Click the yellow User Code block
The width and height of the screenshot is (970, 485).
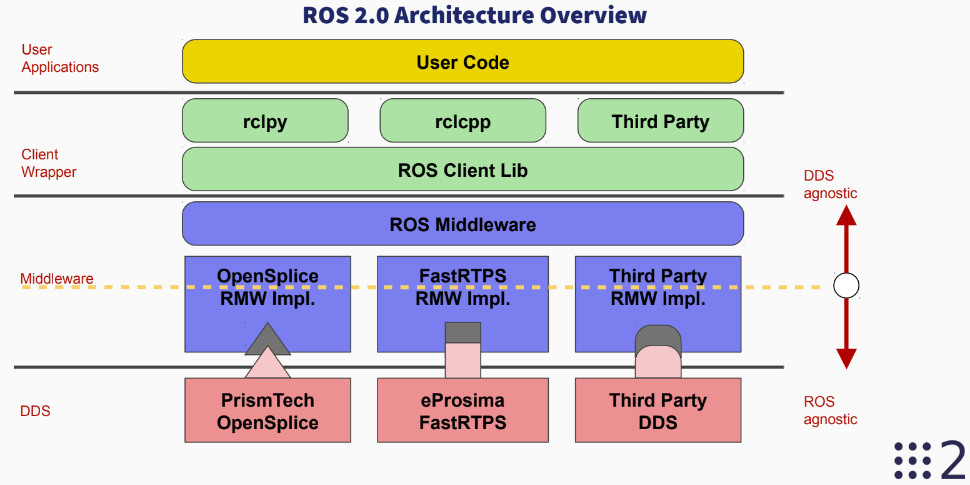point(463,61)
